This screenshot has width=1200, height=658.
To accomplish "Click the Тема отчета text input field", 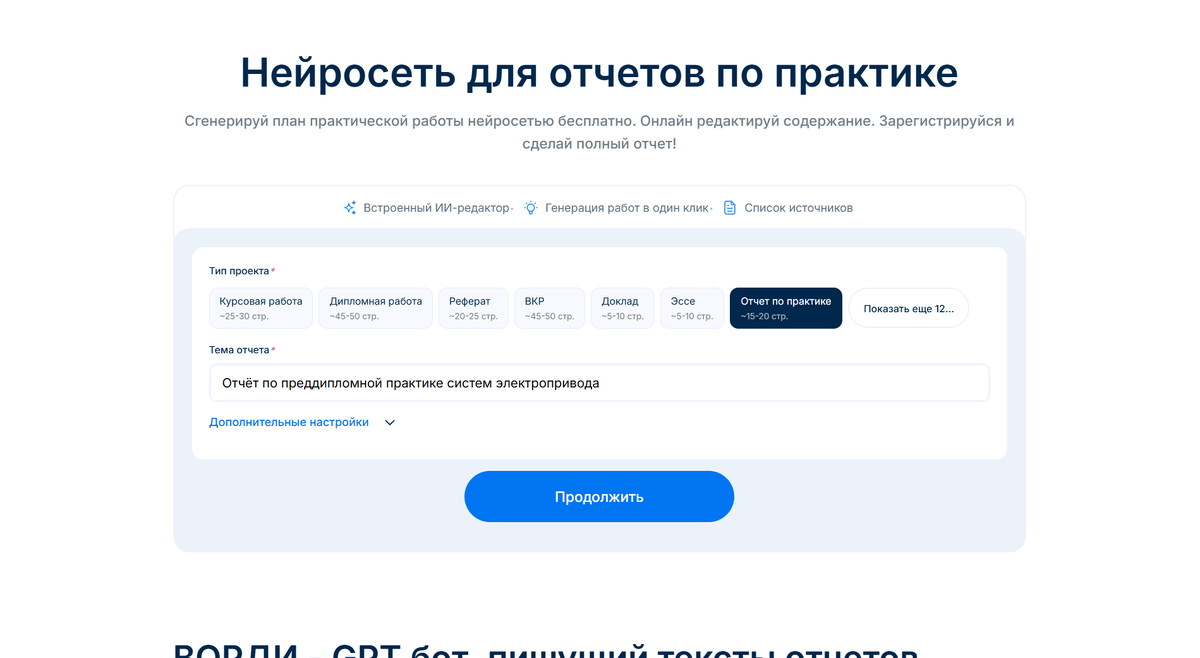I will tap(598, 382).
